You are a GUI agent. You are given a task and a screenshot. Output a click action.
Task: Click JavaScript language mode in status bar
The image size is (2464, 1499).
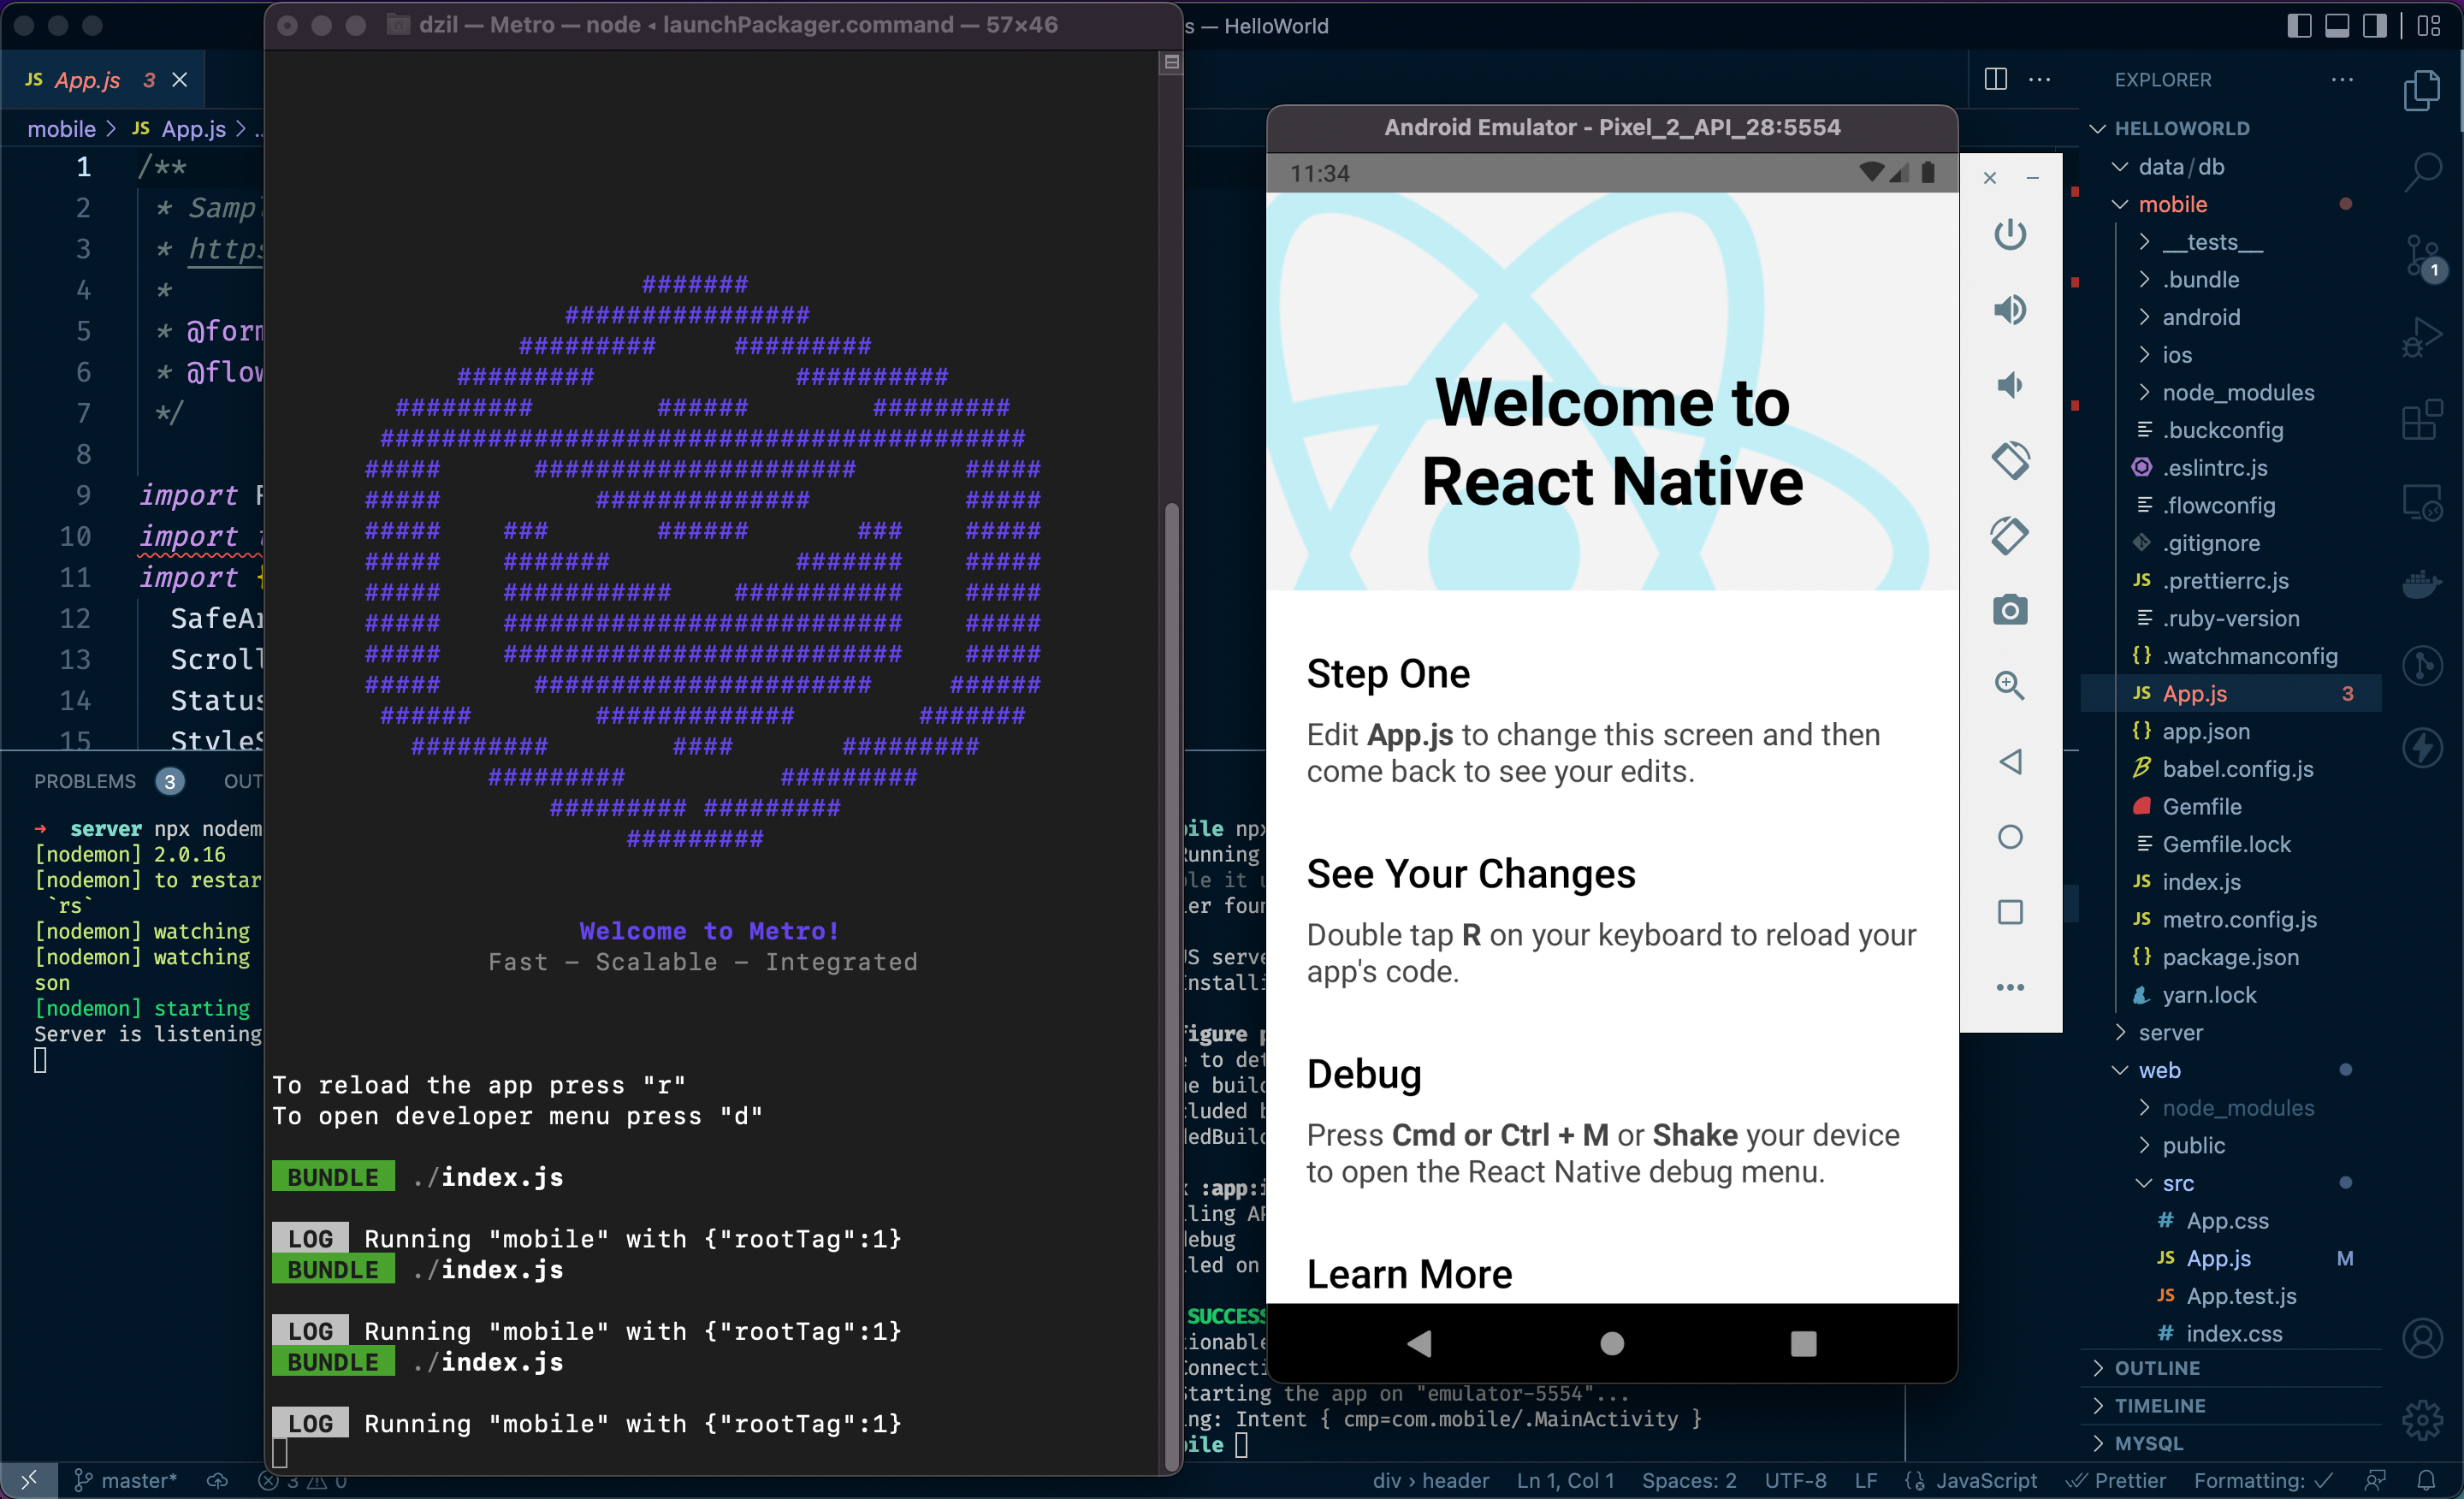pyautogui.click(x=1985, y=1480)
